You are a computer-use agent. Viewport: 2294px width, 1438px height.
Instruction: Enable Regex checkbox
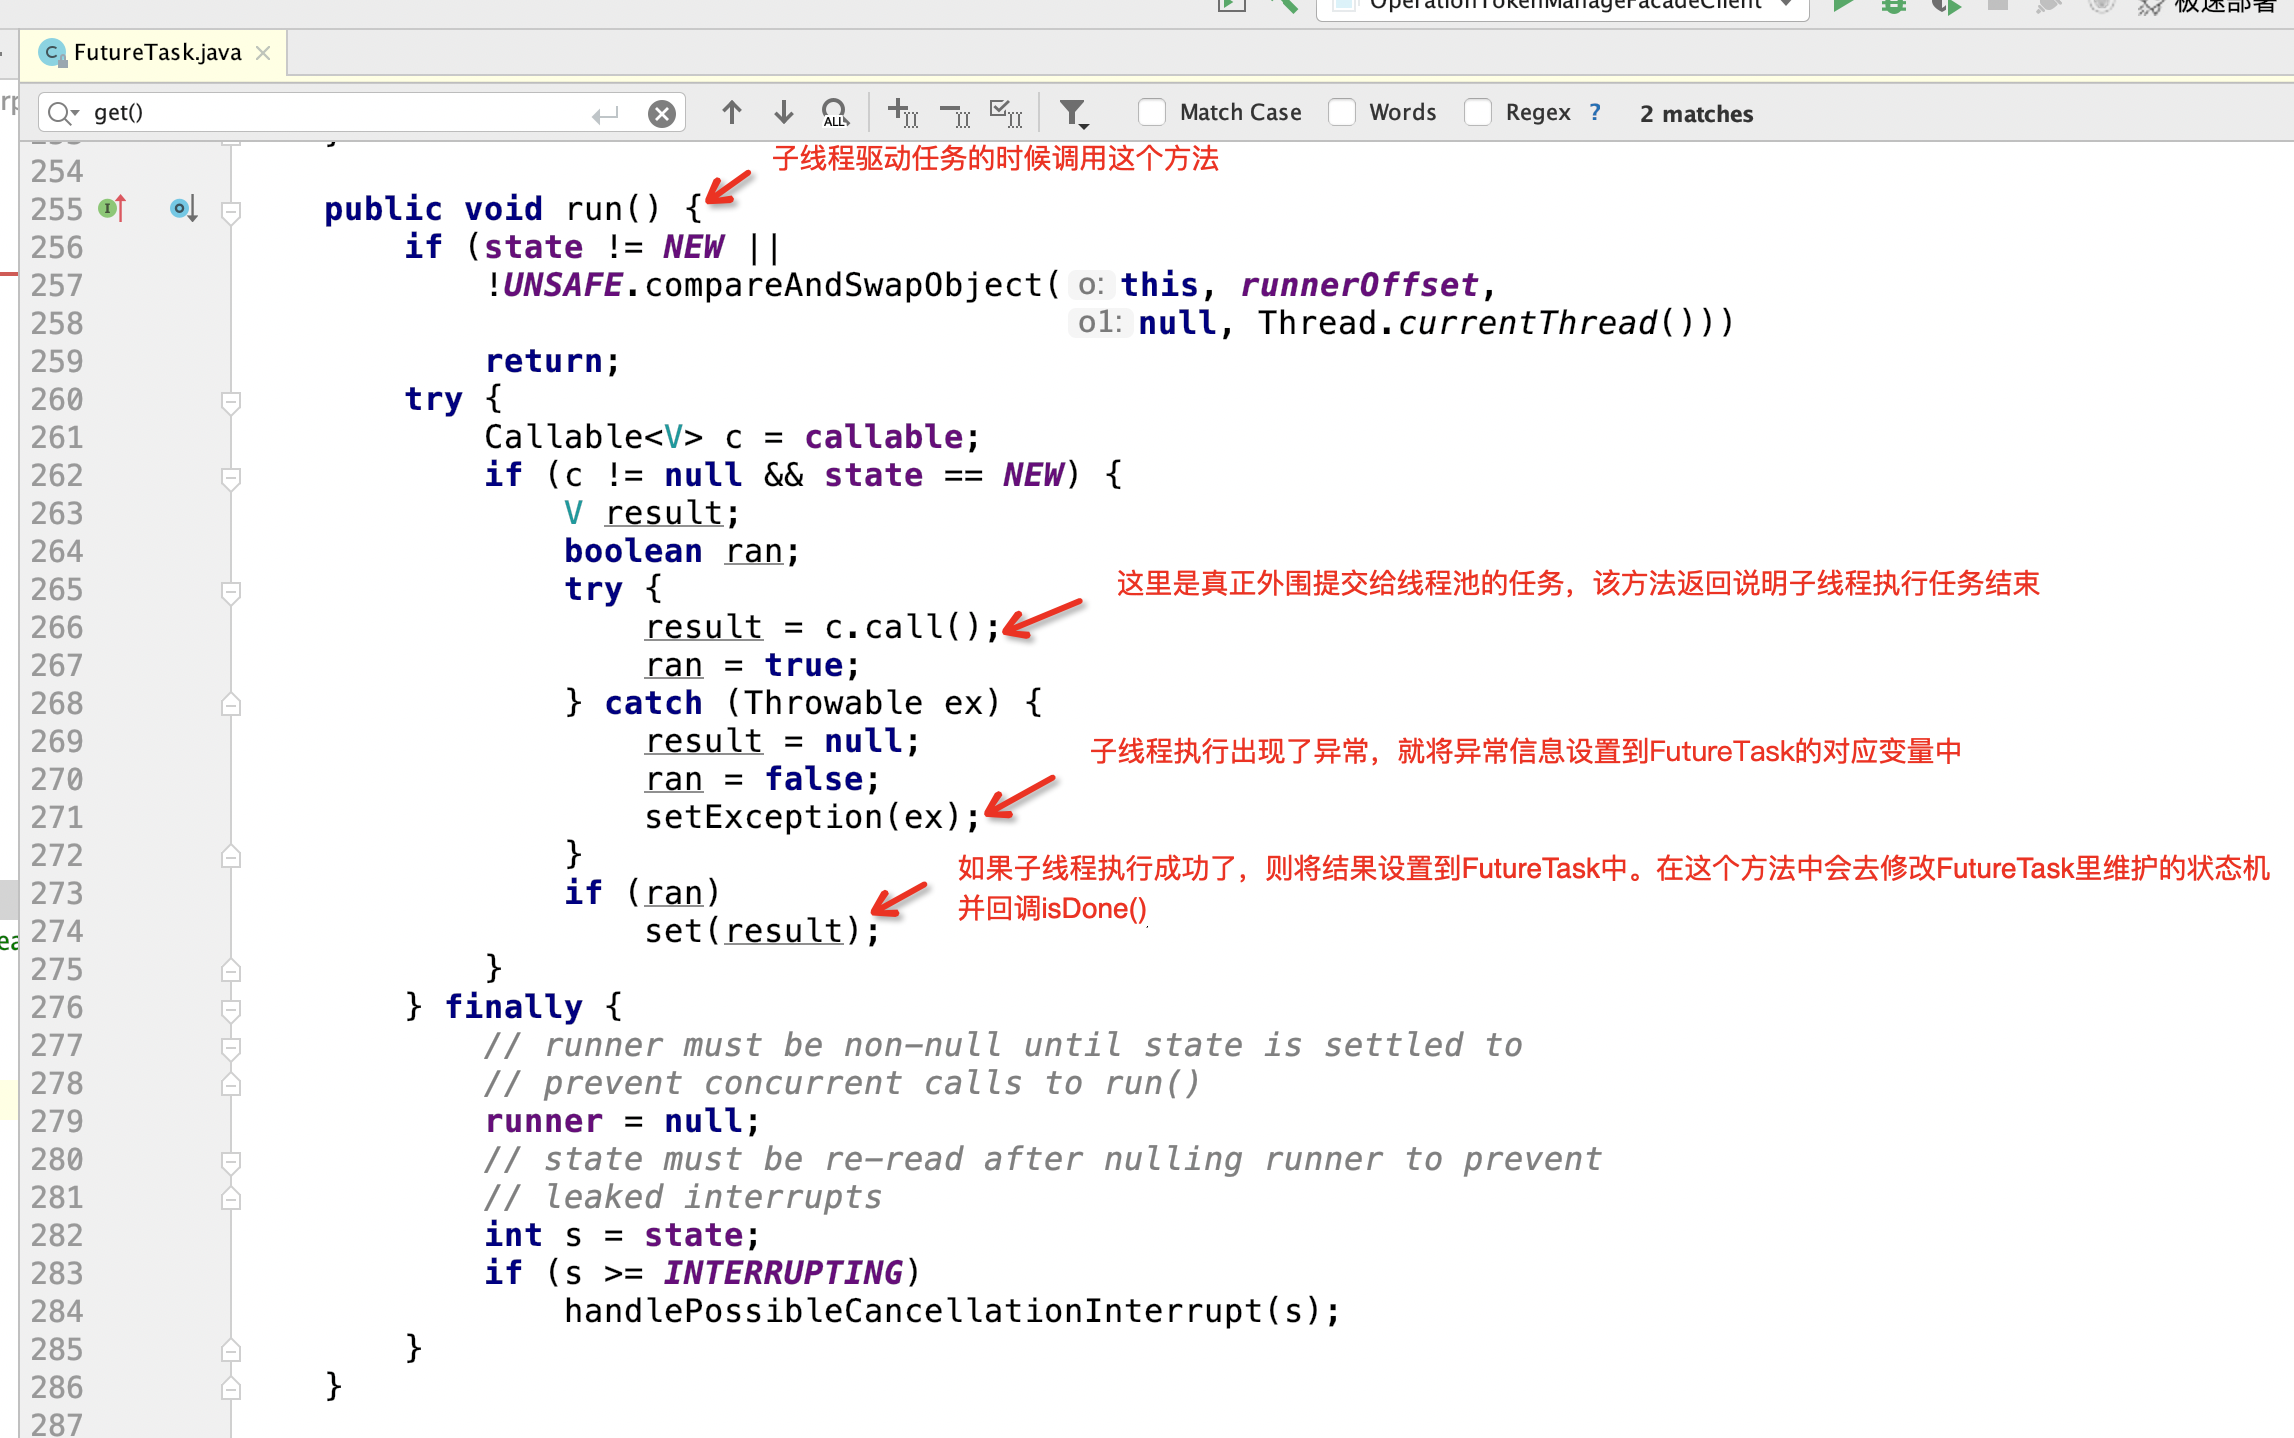pos(1478,113)
